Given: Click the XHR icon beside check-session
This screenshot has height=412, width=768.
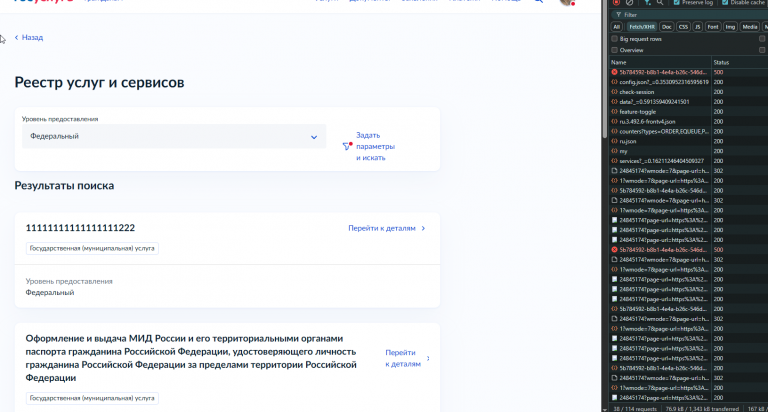Looking at the screenshot, I should pyautogui.click(x=614, y=92).
